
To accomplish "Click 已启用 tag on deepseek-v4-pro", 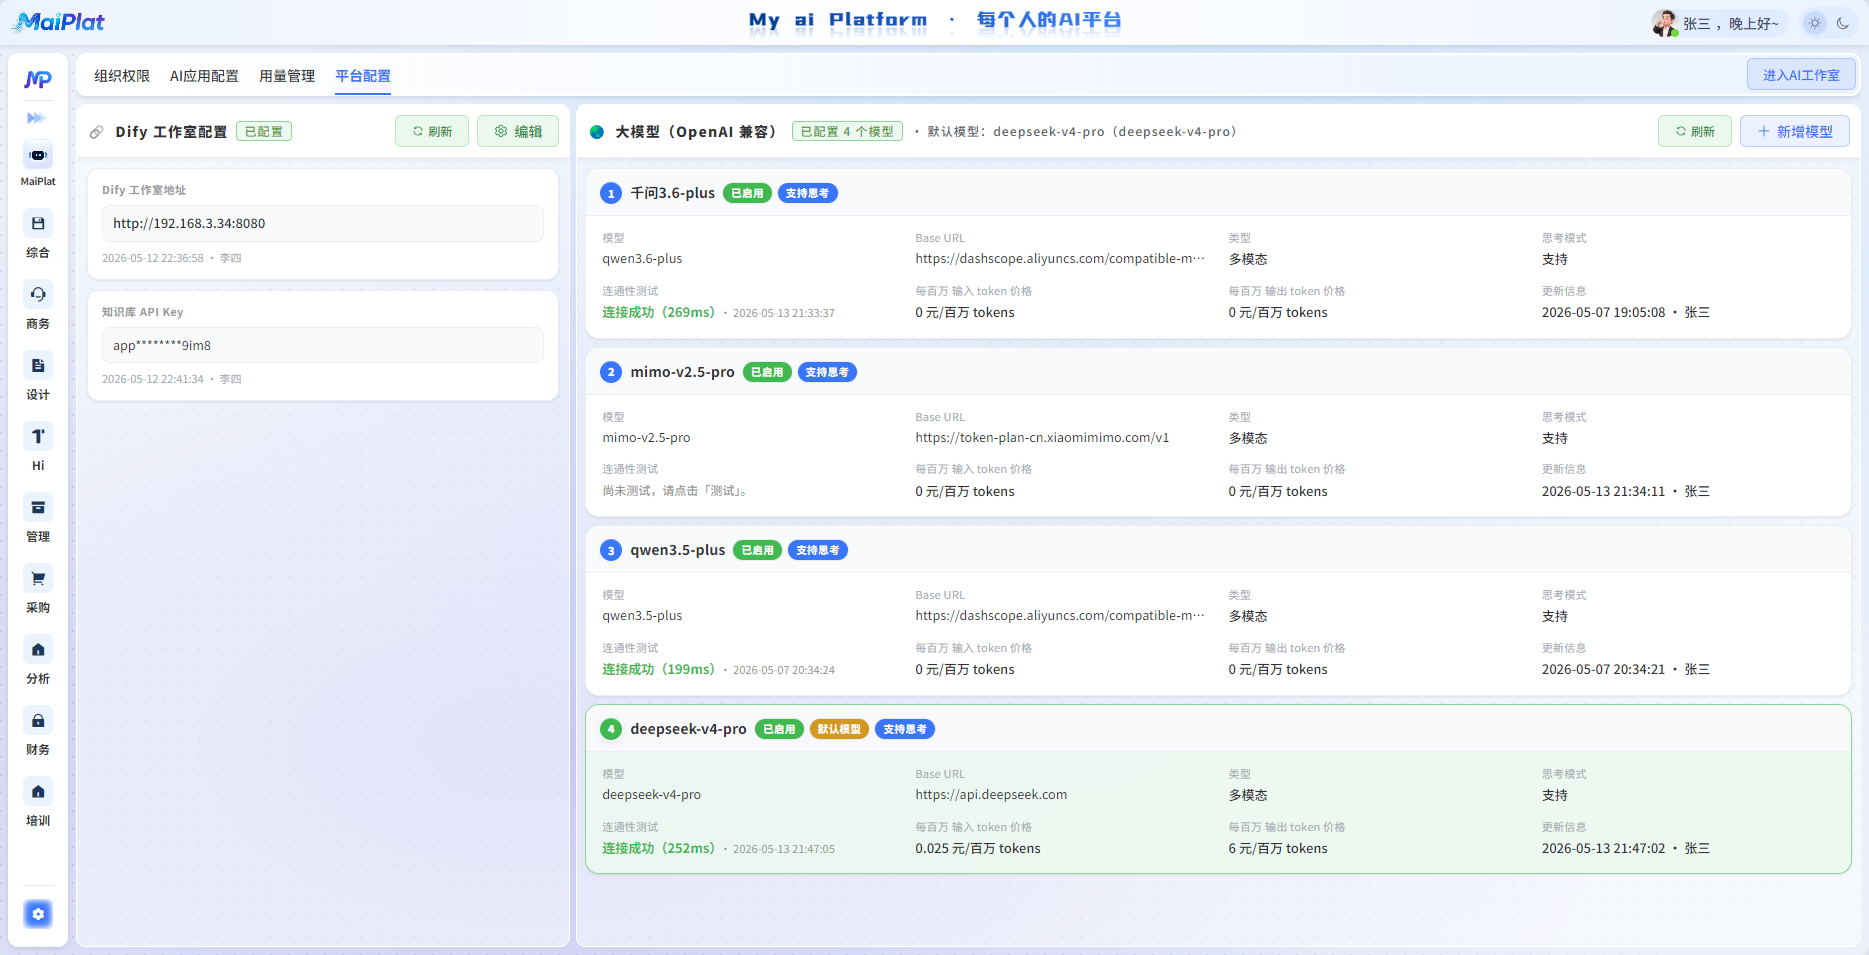I will (x=779, y=729).
